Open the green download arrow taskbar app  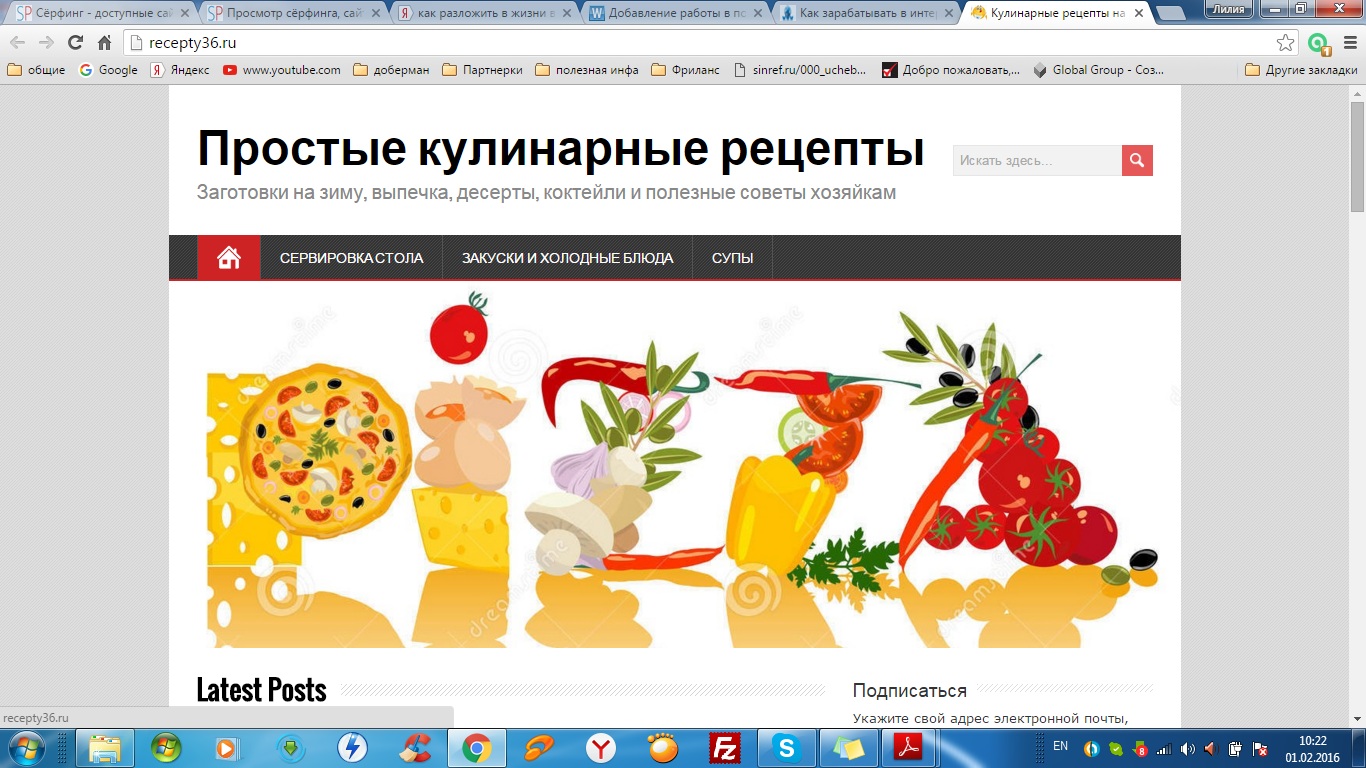coord(290,747)
